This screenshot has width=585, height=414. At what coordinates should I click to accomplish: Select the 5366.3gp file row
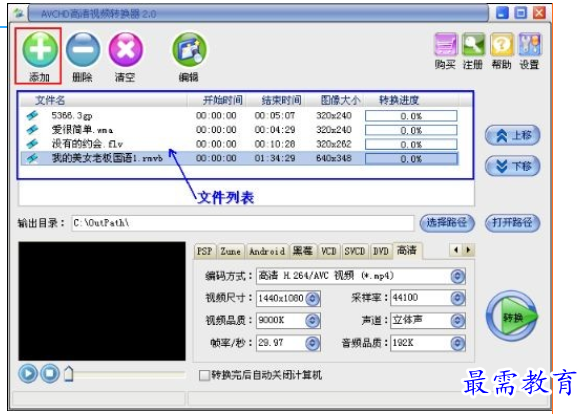click(241, 116)
